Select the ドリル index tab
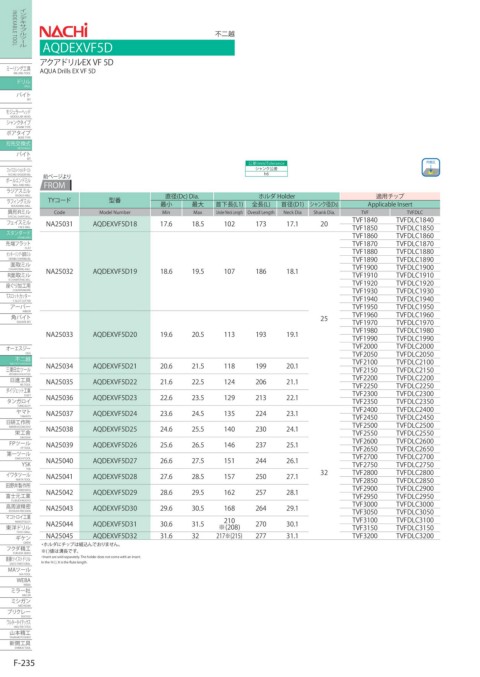This screenshot has height=677, width=480. (16, 83)
